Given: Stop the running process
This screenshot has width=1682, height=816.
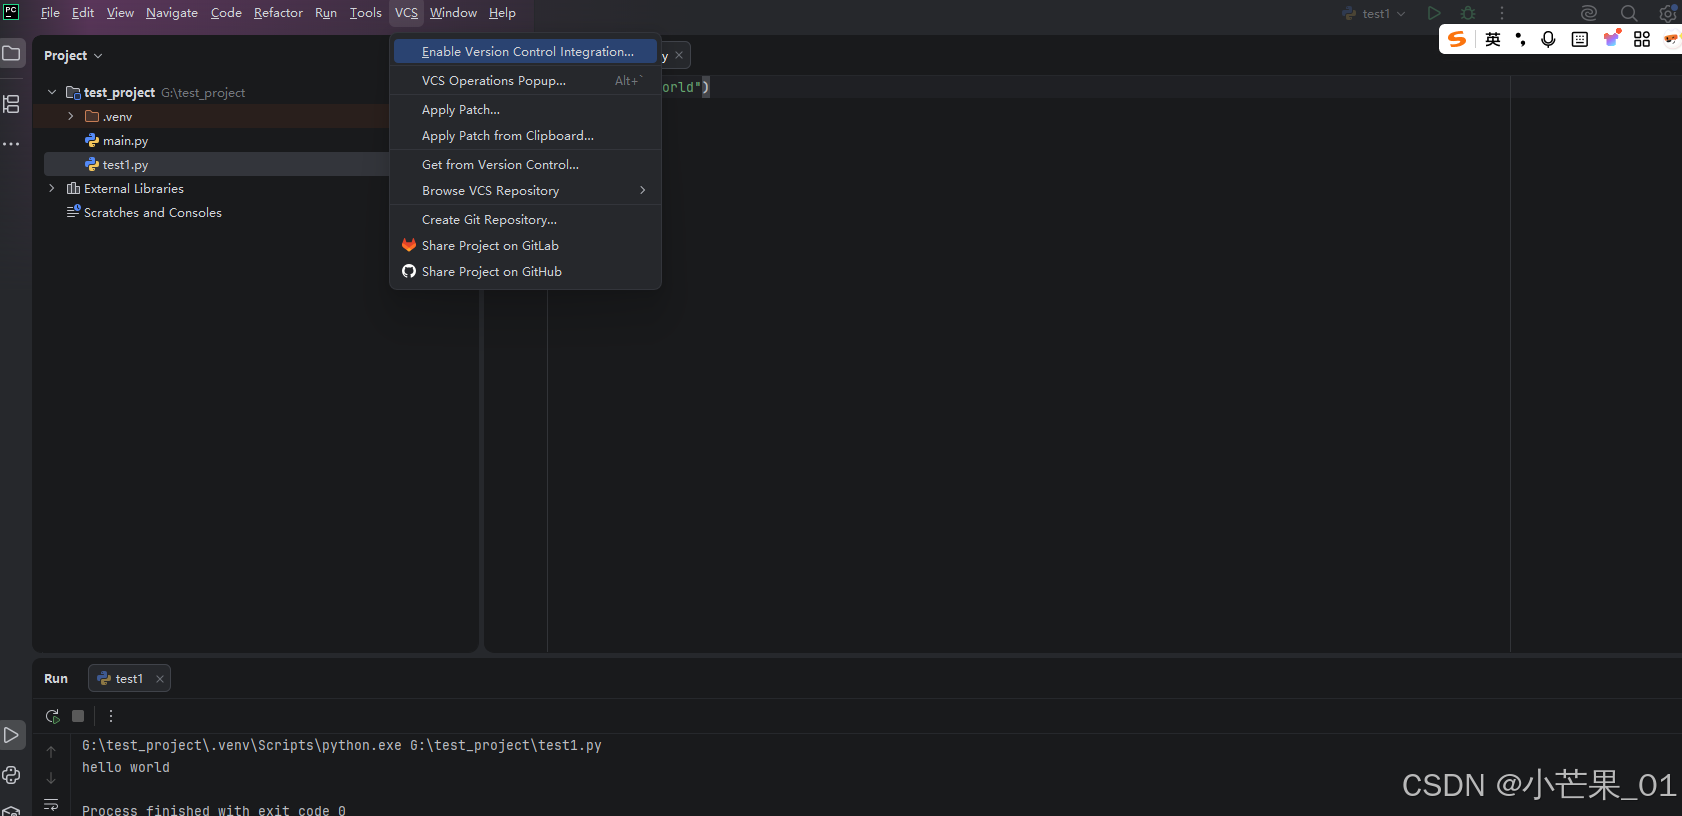Looking at the screenshot, I should (78, 716).
